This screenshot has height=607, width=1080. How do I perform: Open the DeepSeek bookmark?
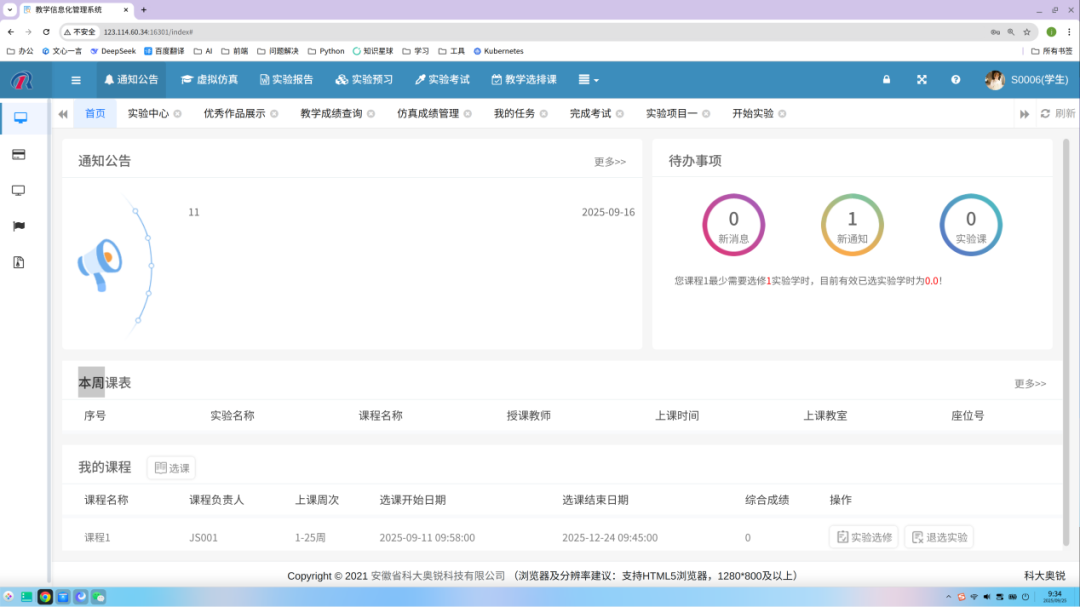click(113, 51)
